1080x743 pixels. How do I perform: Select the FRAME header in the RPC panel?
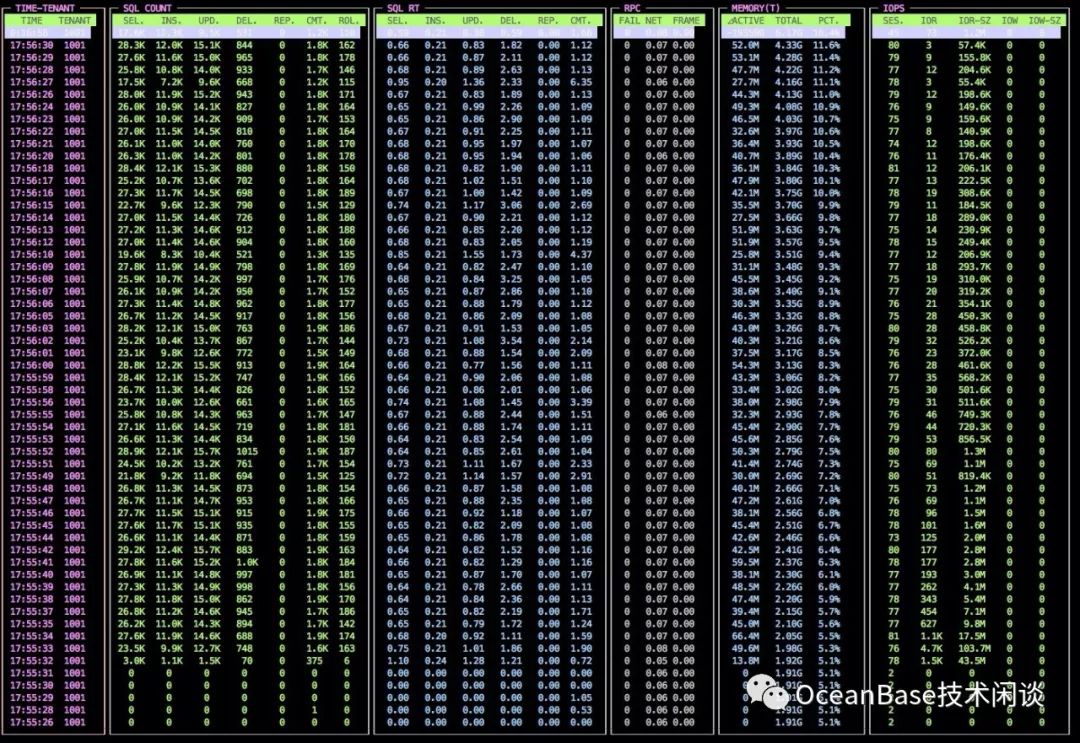point(686,21)
